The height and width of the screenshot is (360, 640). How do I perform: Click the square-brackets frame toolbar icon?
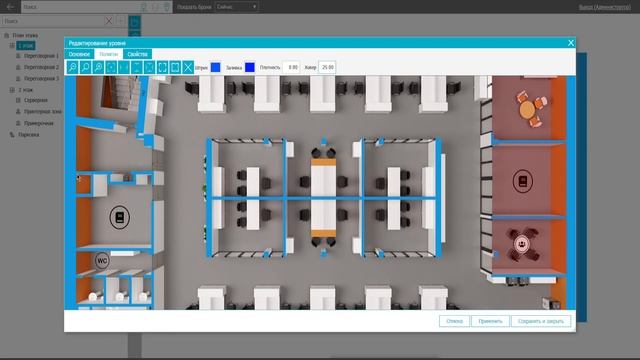tap(162, 67)
